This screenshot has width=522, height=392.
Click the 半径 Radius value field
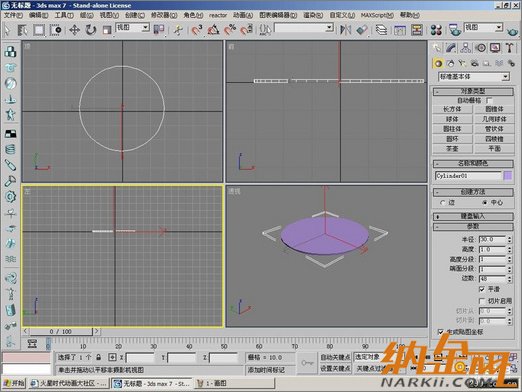point(493,239)
